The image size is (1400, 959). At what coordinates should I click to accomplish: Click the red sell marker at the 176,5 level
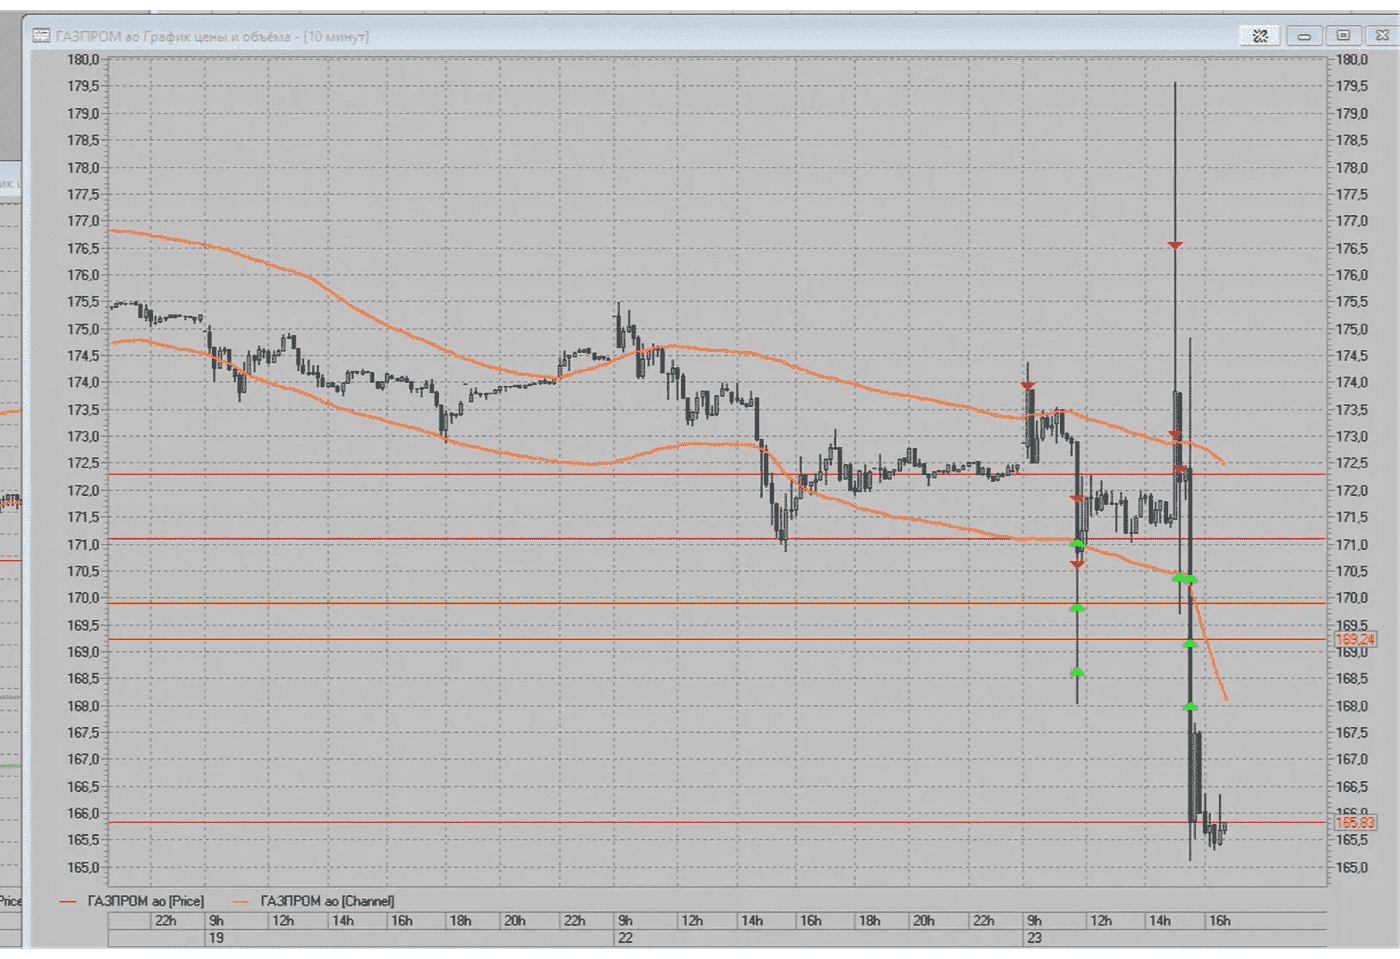pos(1176,245)
